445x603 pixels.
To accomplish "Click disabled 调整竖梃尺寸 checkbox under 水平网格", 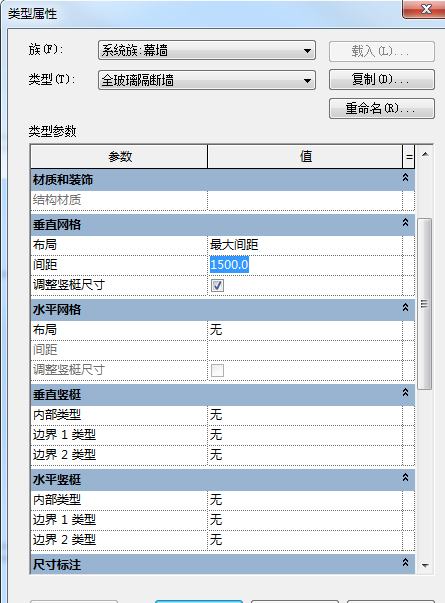I will [217, 370].
